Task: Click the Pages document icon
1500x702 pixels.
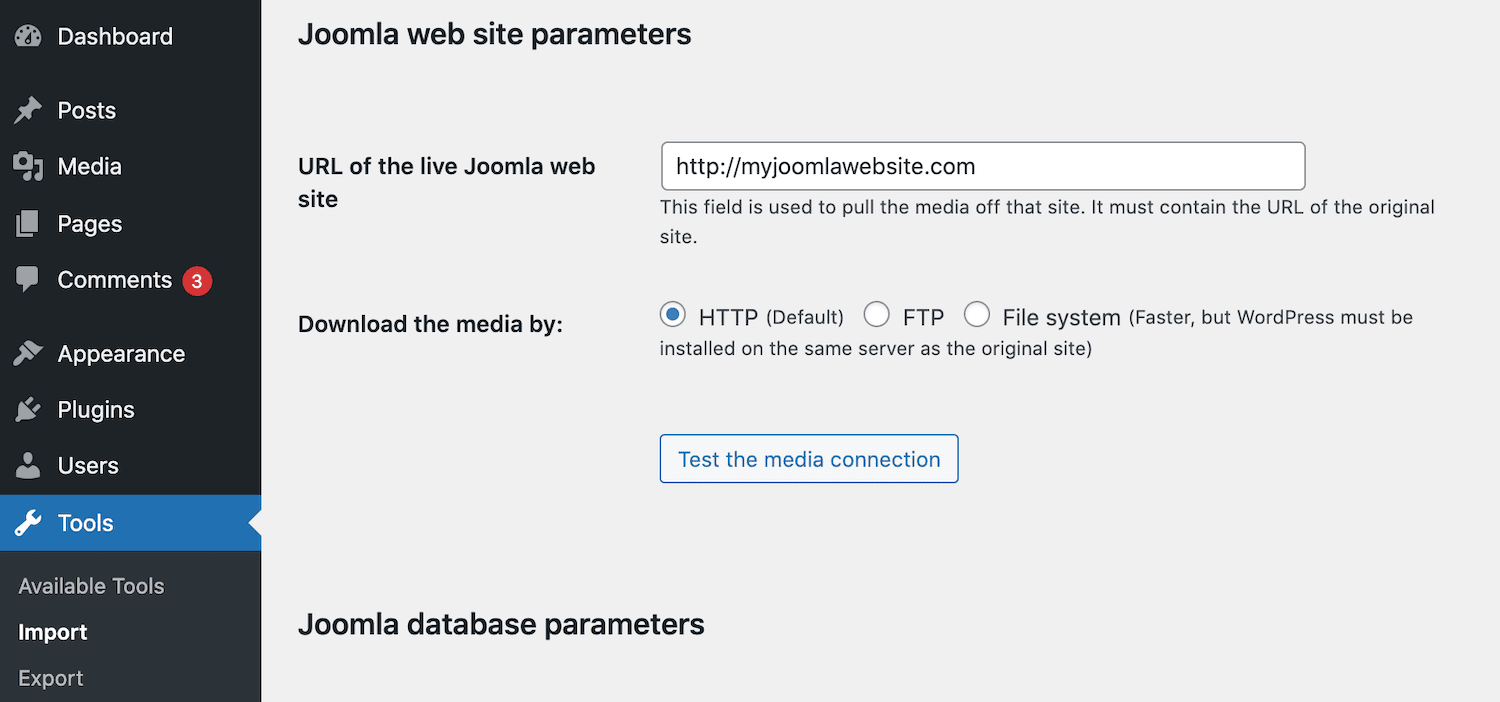Action: click(x=27, y=224)
